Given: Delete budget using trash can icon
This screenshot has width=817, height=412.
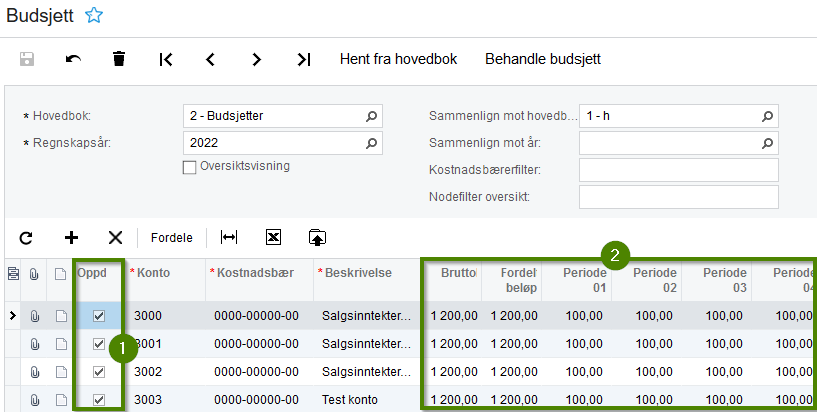Looking at the screenshot, I should [x=119, y=59].
